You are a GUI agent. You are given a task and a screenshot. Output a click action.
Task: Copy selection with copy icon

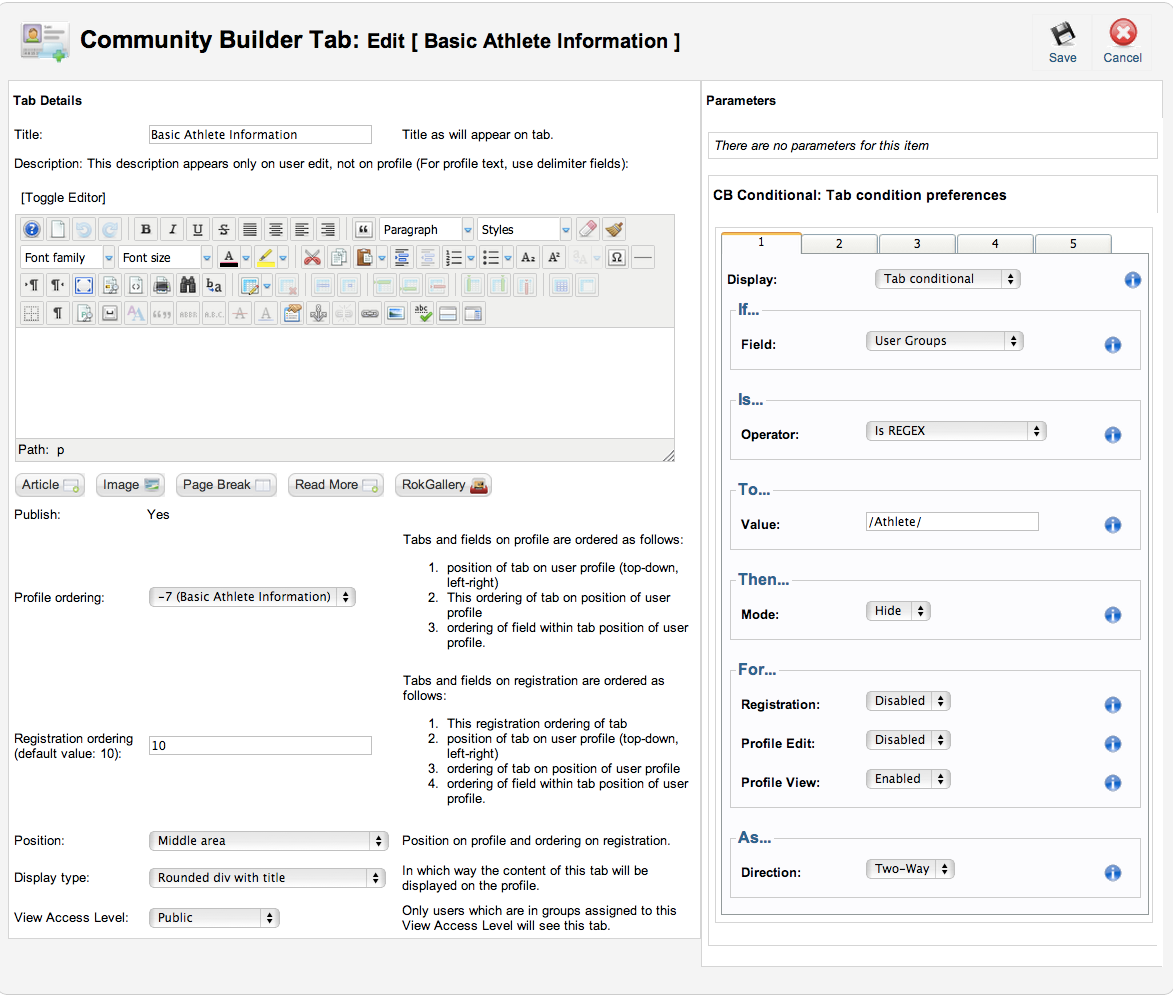[x=338, y=257]
